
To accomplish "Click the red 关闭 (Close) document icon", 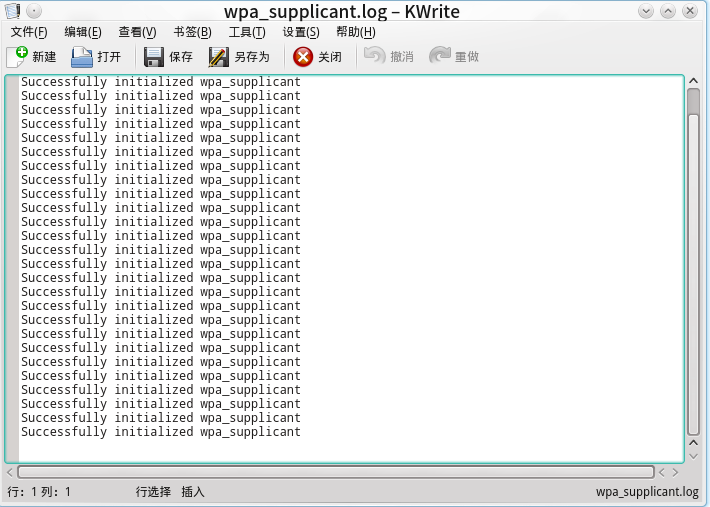I will pyautogui.click(x=303, y=57).
